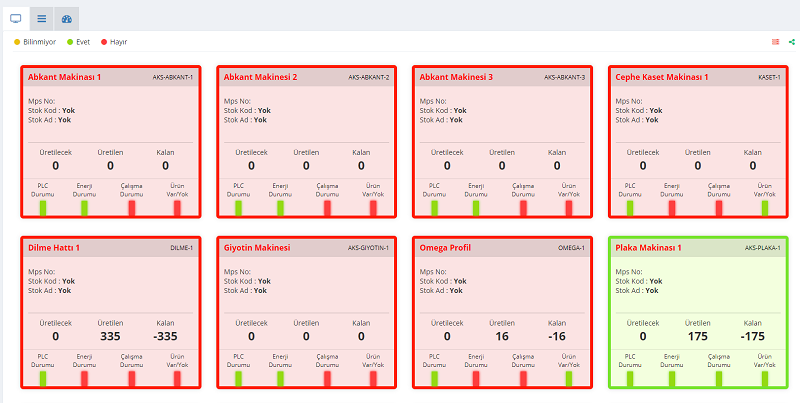Click the OMEGA-1 code label
Viewport: 800px width, 403px height.
(x=572, y=247)
